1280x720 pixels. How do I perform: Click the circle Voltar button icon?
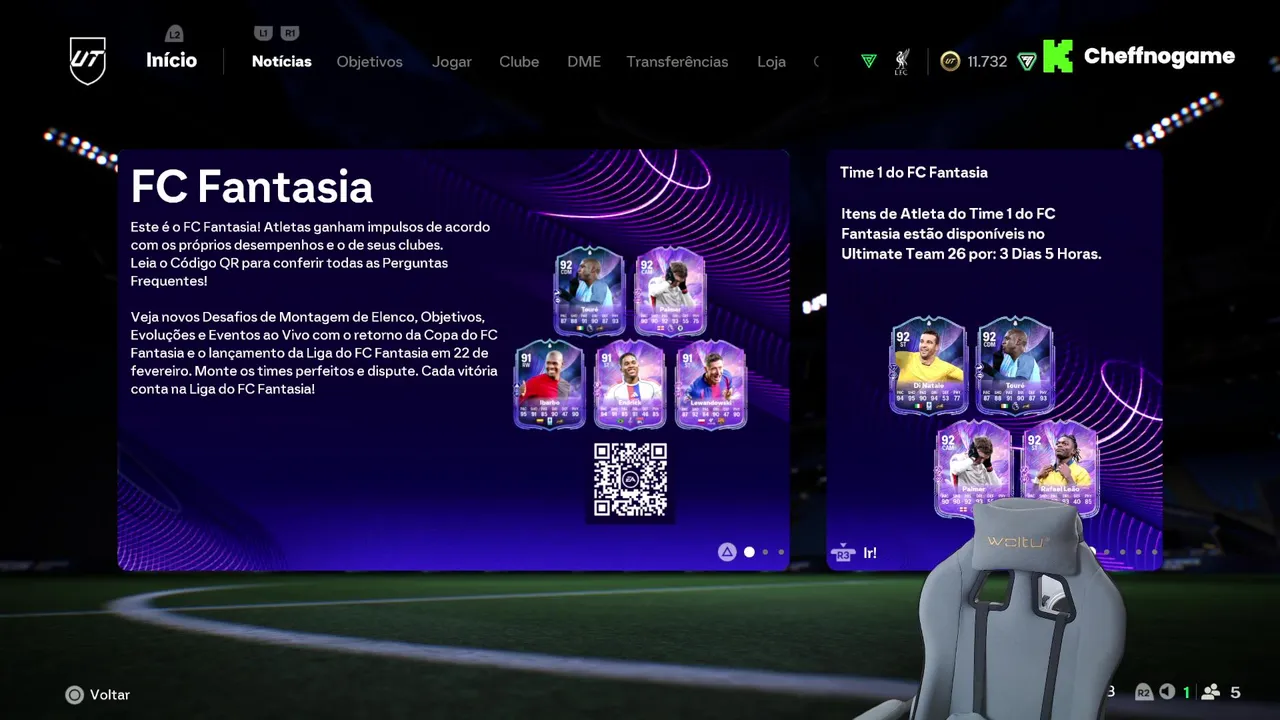[74, 694]
